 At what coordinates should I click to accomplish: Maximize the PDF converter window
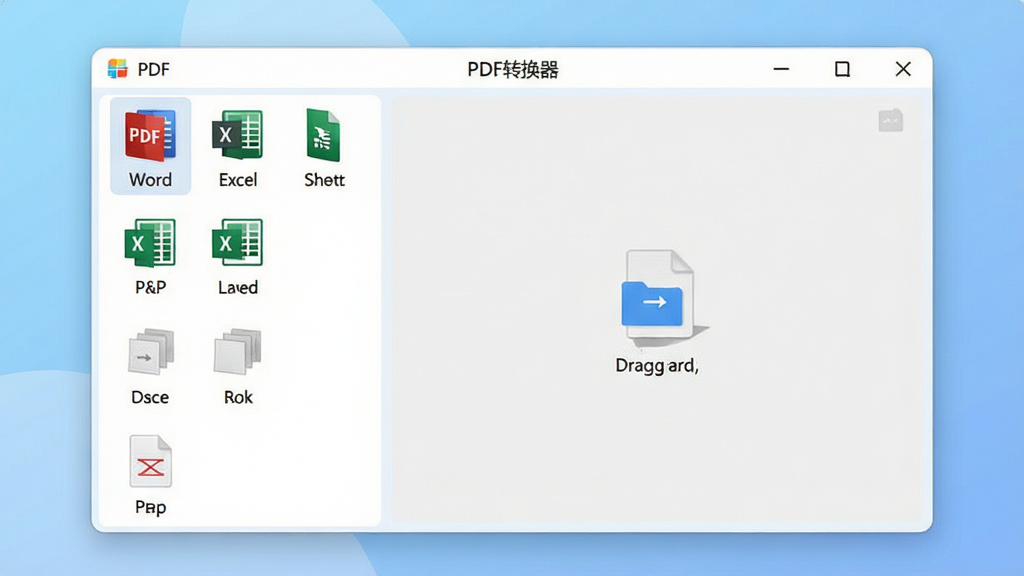click(842, 69)
